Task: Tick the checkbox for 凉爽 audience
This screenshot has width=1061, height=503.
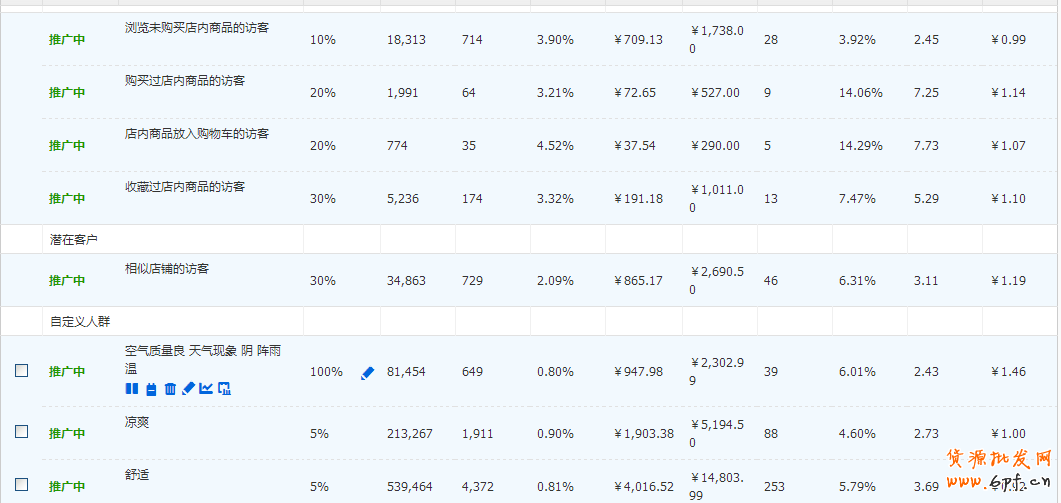Action: [x=22, y=431]
